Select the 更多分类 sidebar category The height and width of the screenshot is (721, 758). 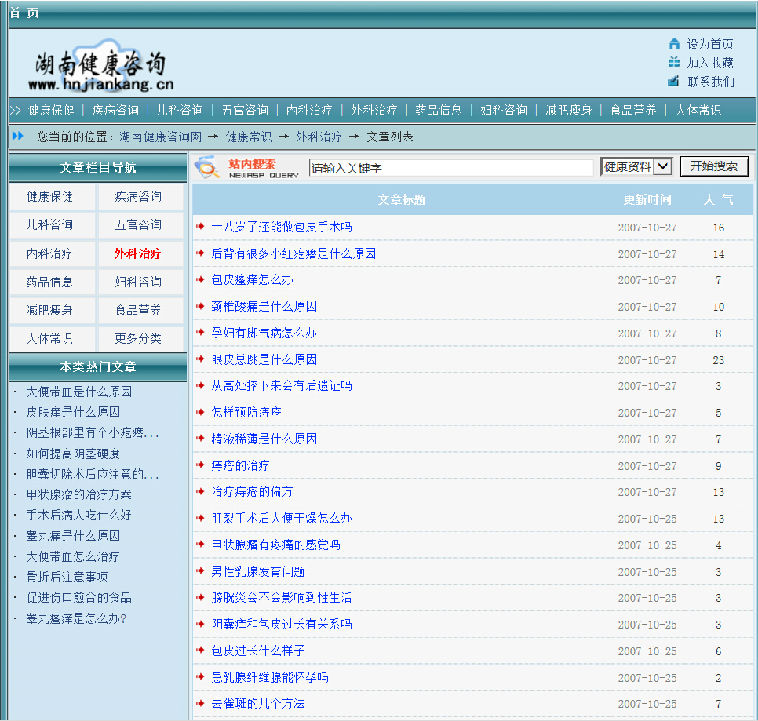coord(138,338)
